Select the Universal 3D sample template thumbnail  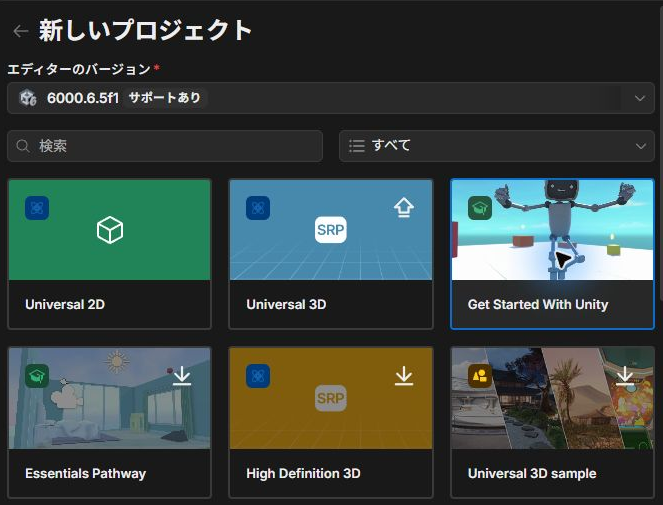(x=552, y=398)
